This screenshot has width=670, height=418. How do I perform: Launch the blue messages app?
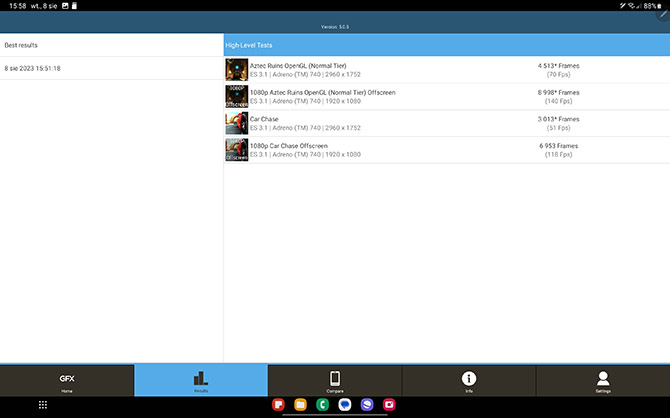click(x=345, y=404)
